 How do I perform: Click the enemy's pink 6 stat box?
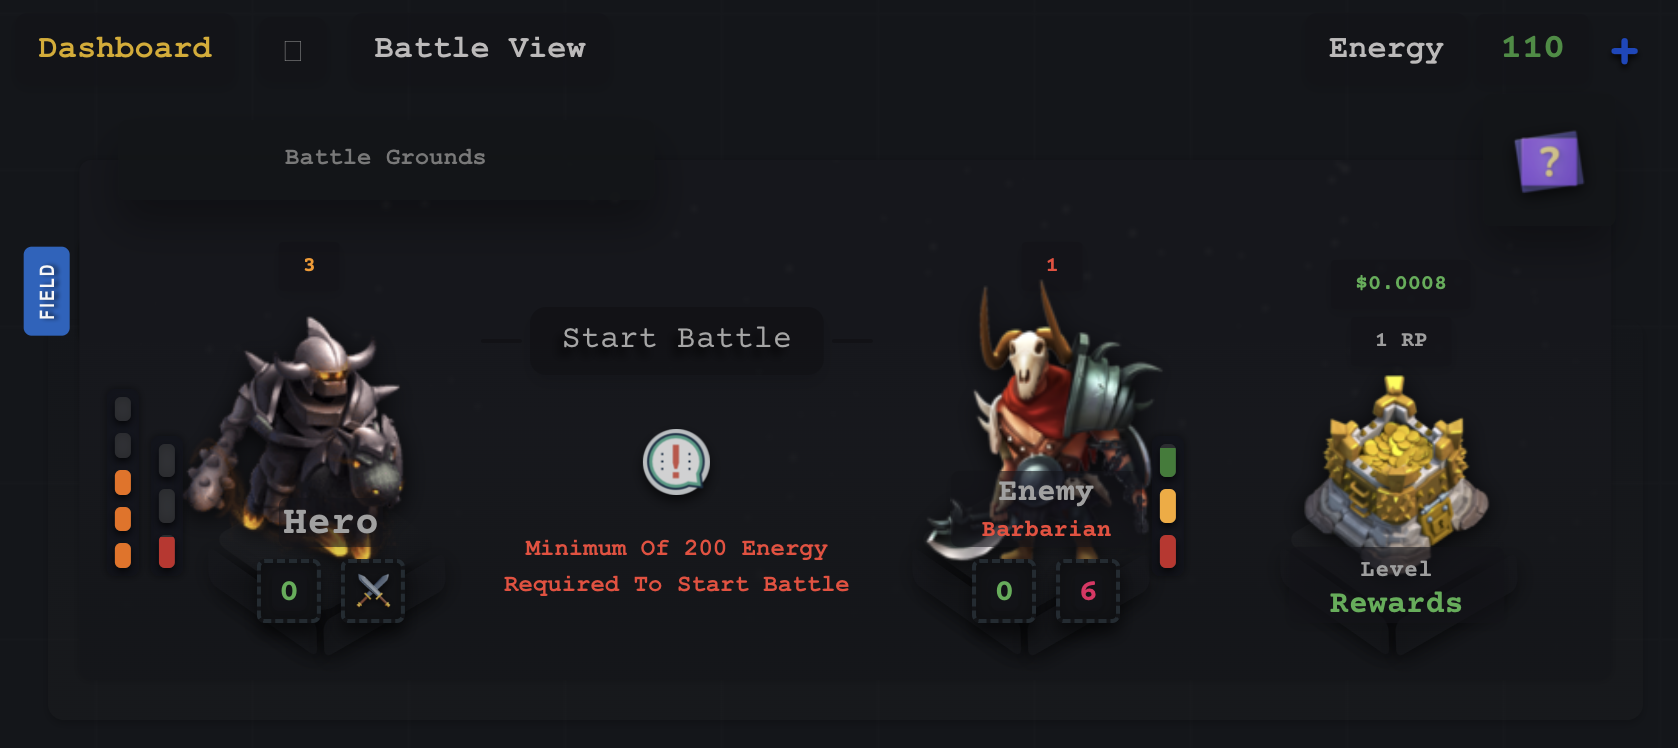1088,591
